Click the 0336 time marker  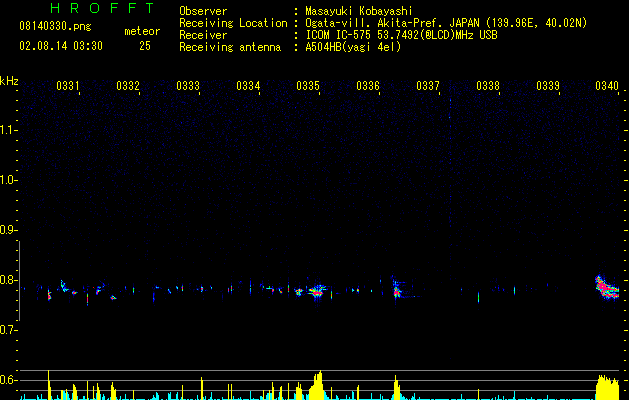pos(368,85)
